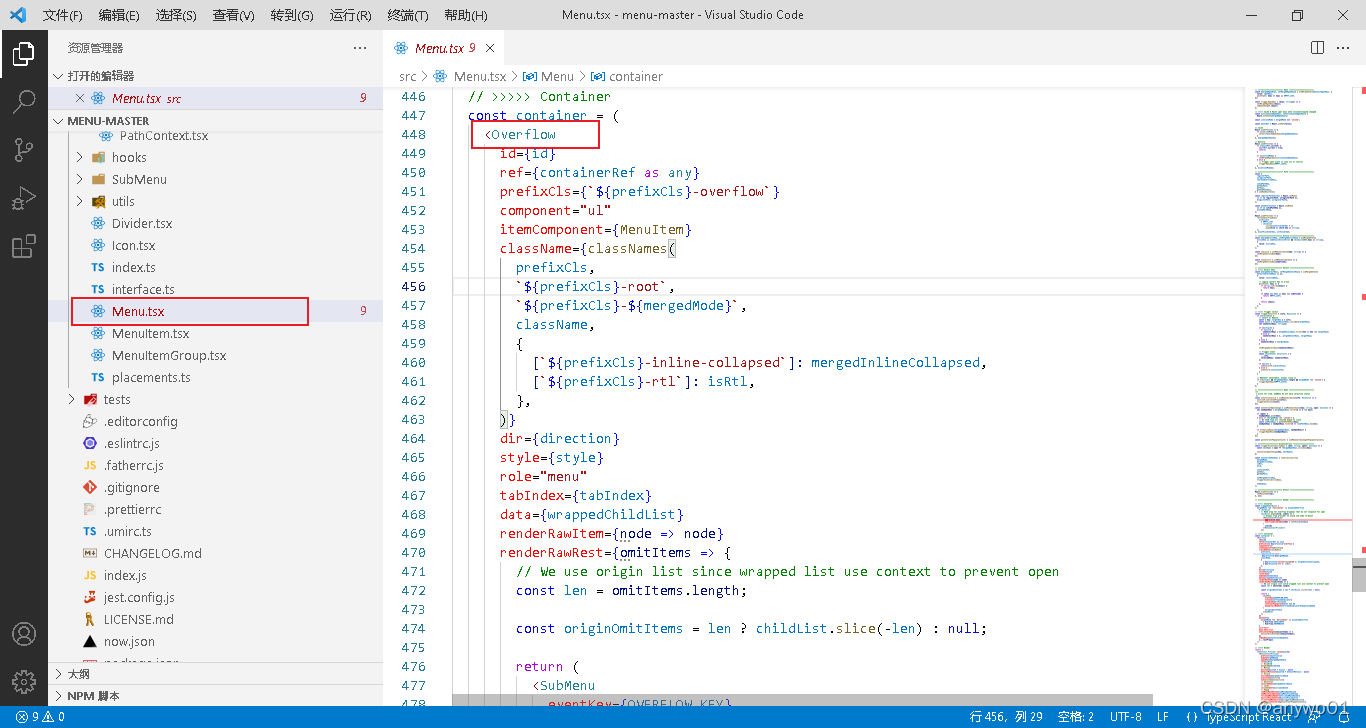The height and width of the screenshot is (728, 1366).
Task: Open the Run and Debug view
Action: pyautogui.click(x=24, y=198)
